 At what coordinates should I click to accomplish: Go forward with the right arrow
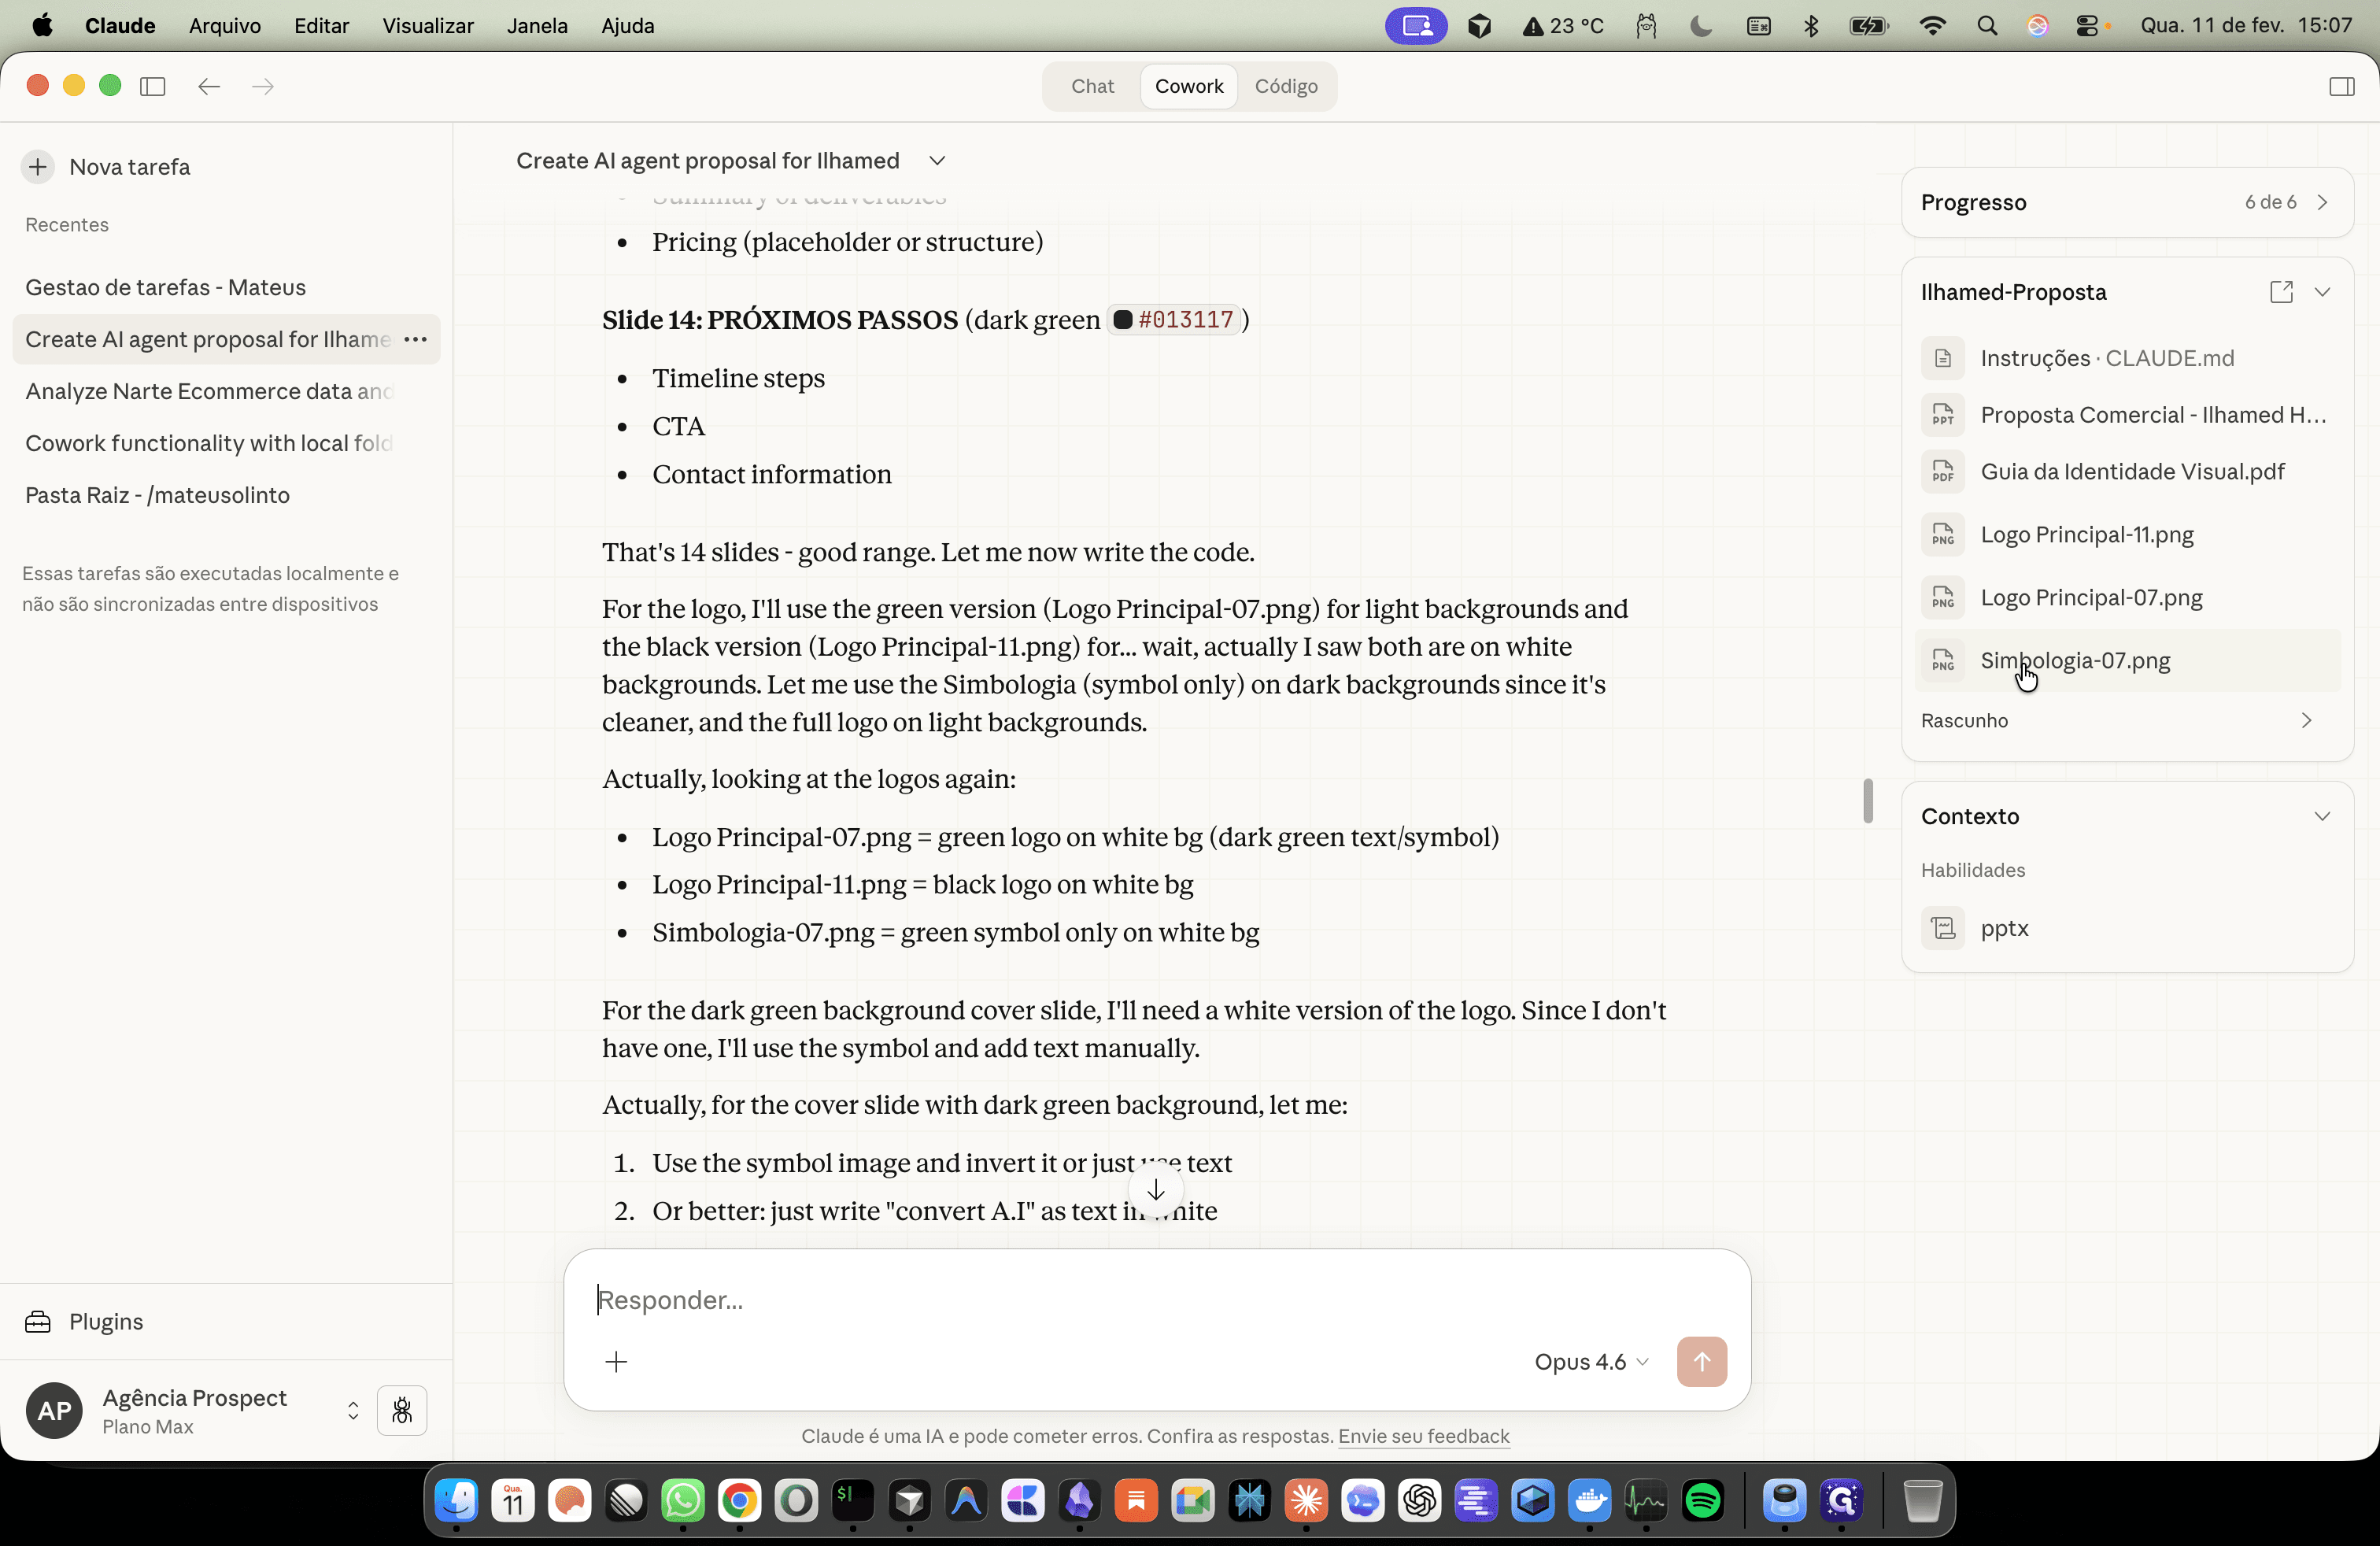coord(263,86)
